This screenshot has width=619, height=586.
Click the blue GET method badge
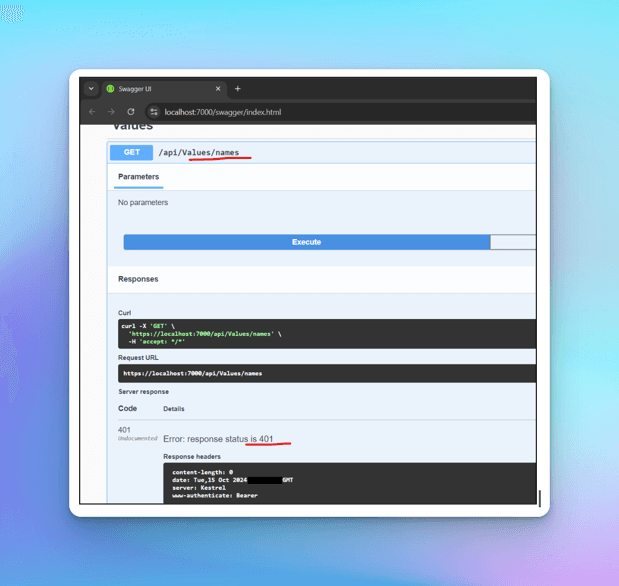(x=131, y=152)
